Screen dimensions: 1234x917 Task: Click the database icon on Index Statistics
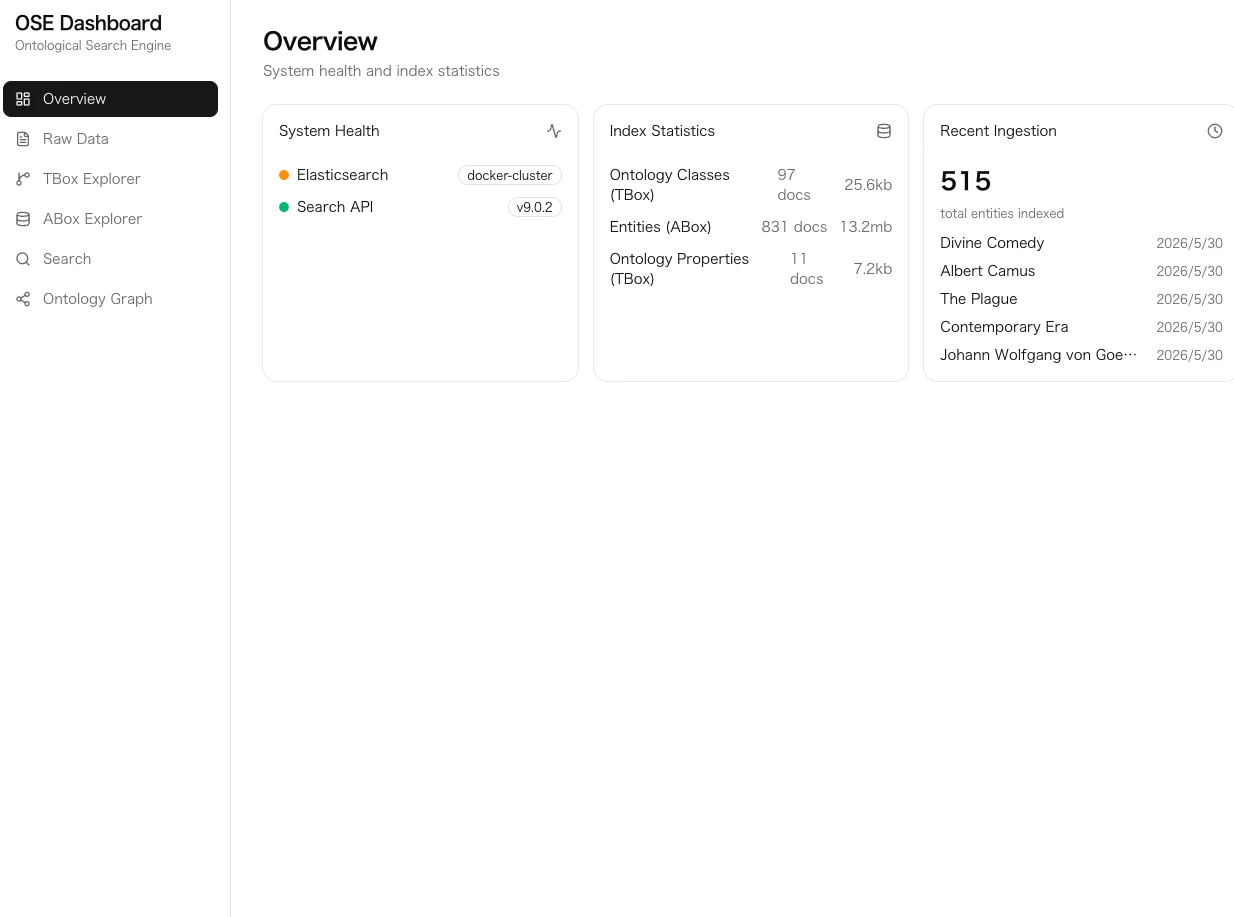884,131
